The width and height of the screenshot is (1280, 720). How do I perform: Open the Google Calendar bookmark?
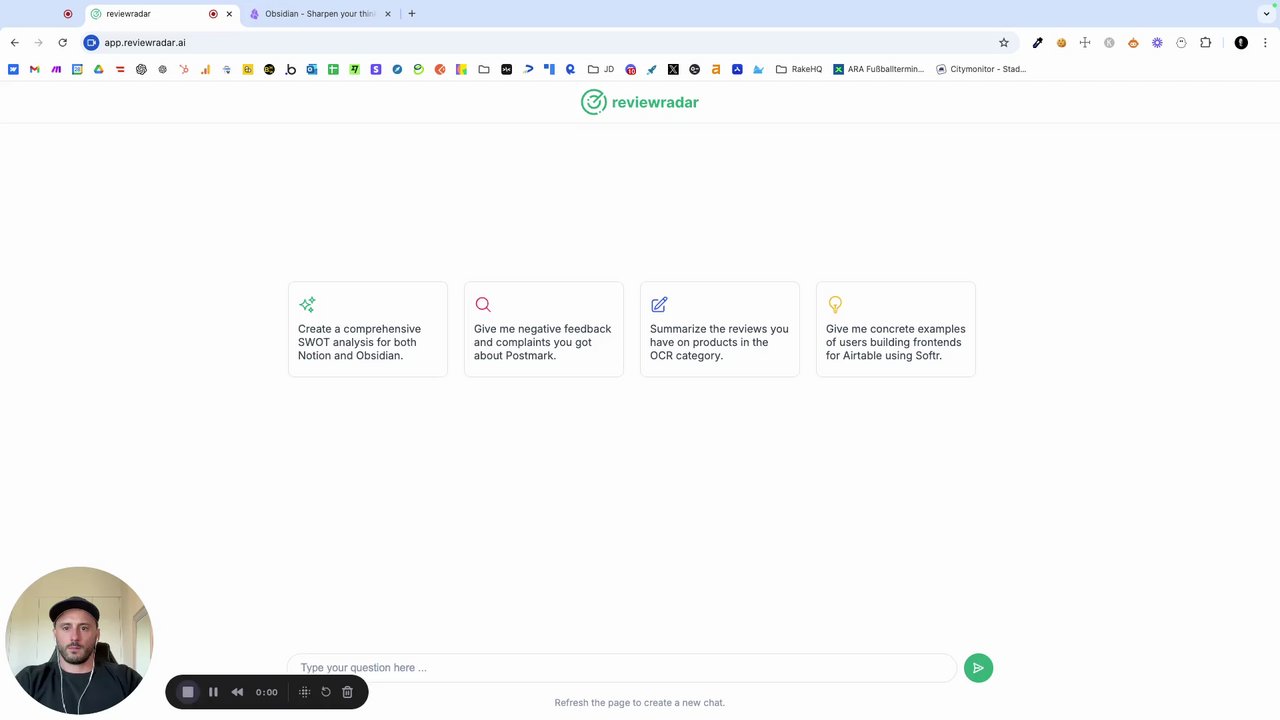click(77, 69)
